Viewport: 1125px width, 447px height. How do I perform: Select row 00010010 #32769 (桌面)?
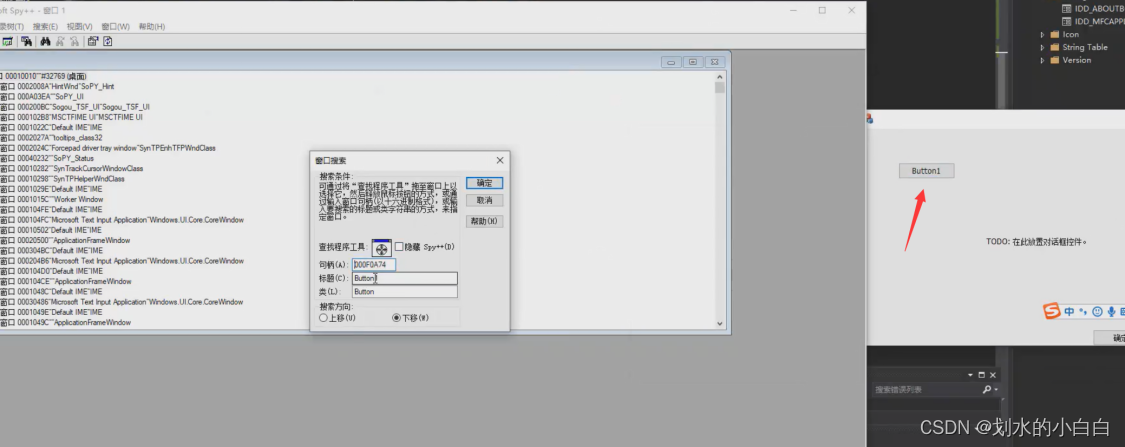(x=44, y=76)
